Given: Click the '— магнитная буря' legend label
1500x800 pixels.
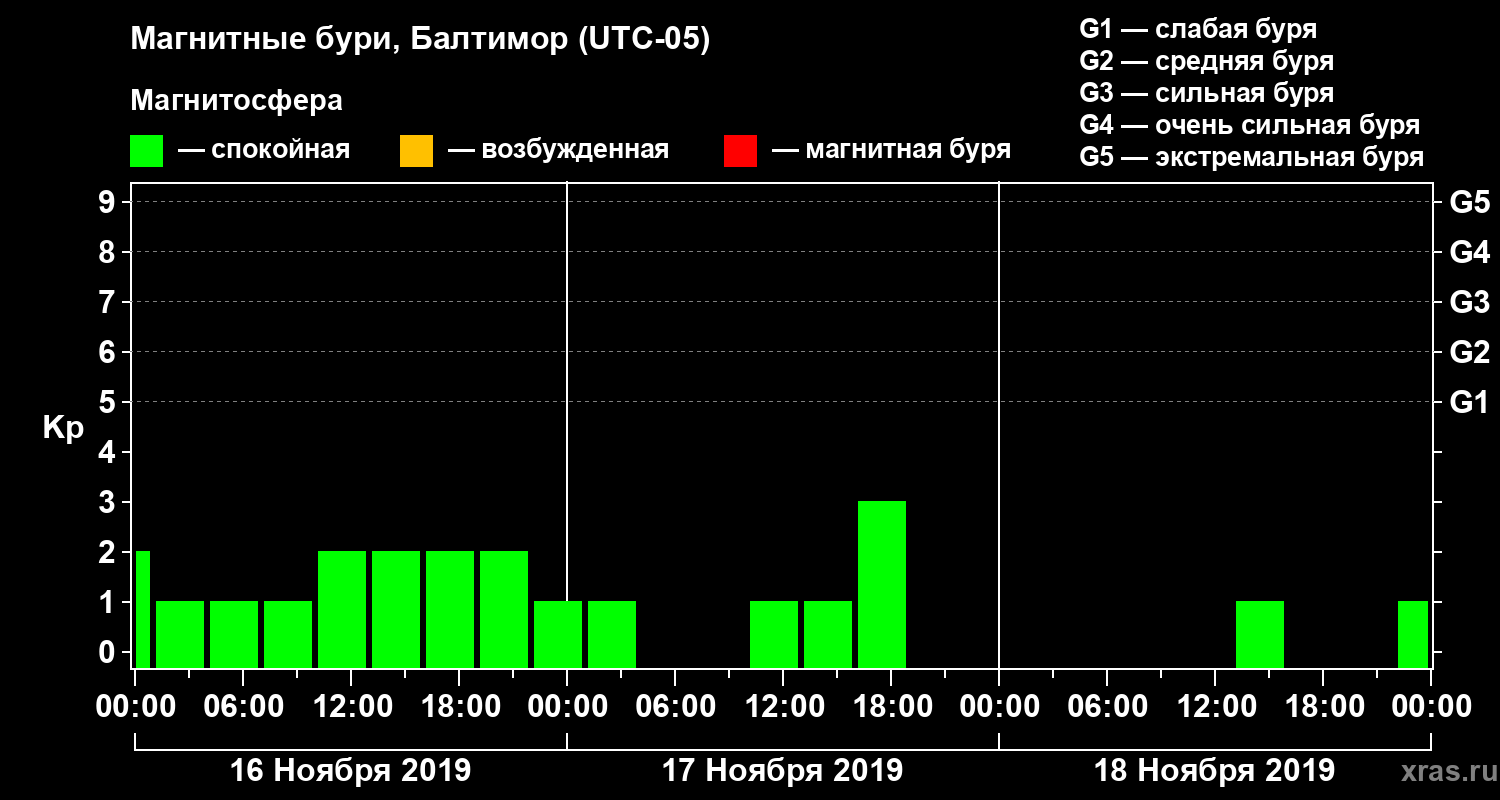Looking at the screenshot, I should coord(891,151).
